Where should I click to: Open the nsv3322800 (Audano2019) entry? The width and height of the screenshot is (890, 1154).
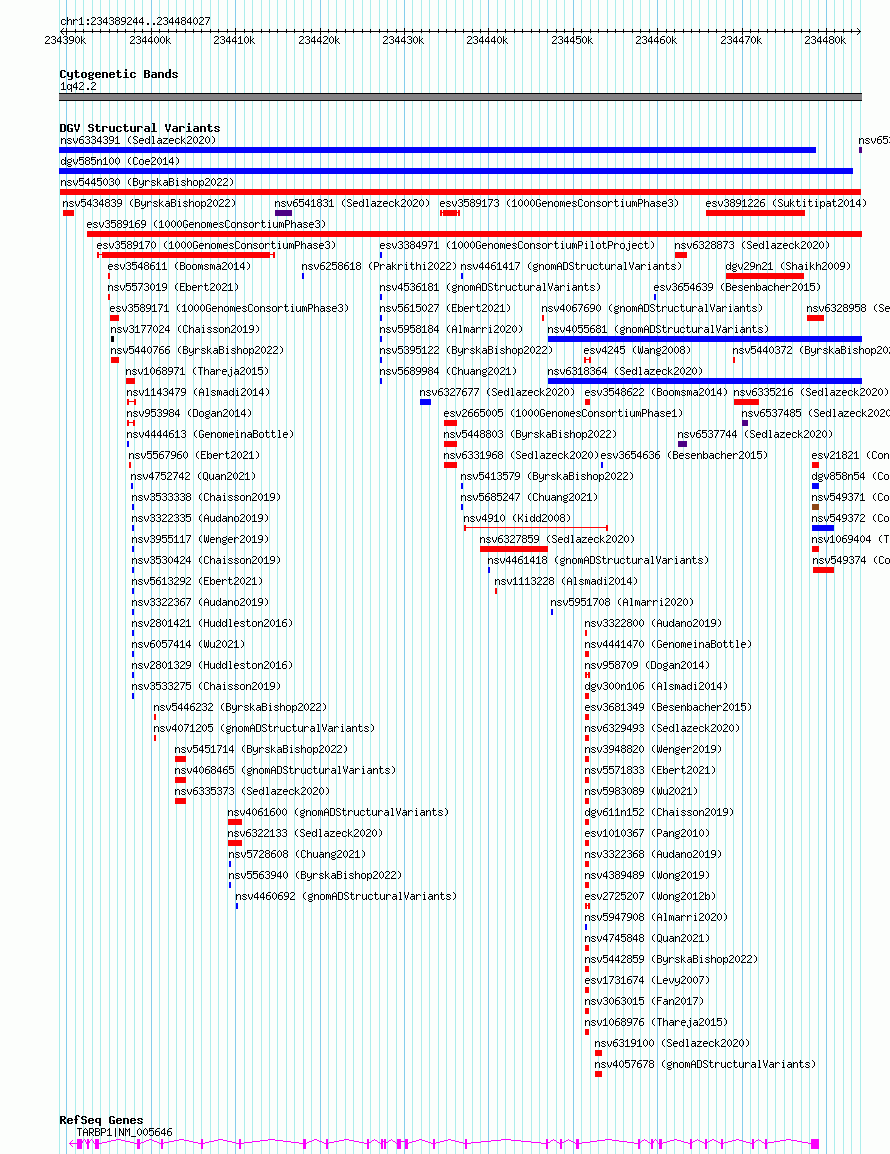(654, 623)
